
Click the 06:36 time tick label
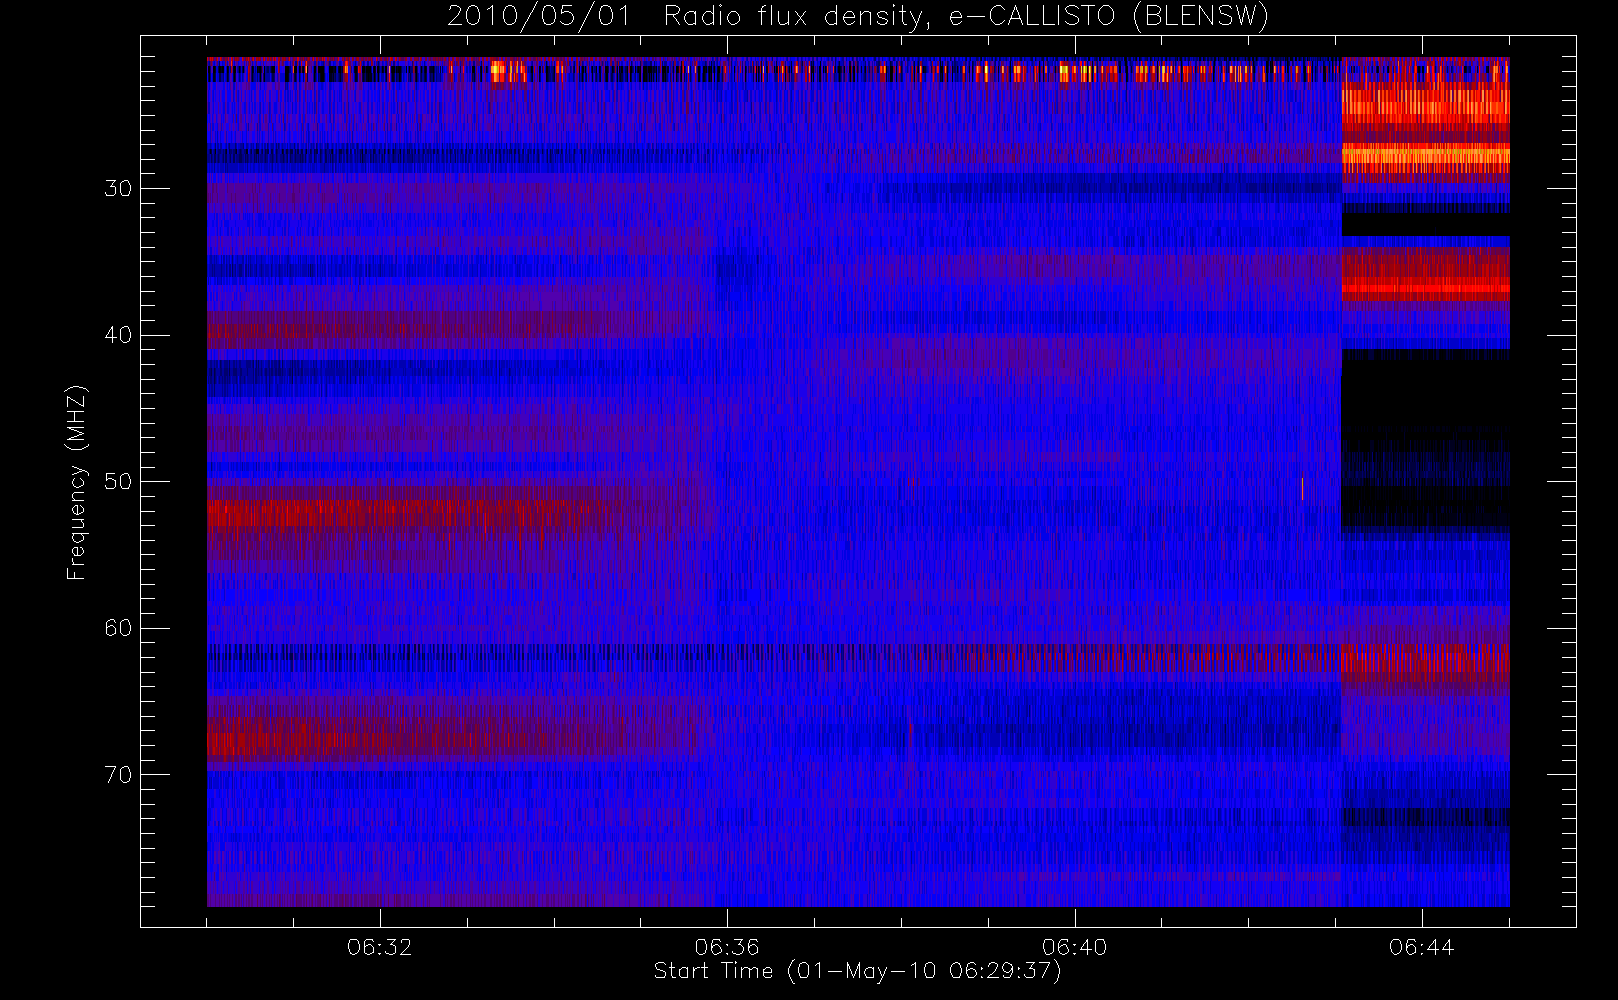727,947
